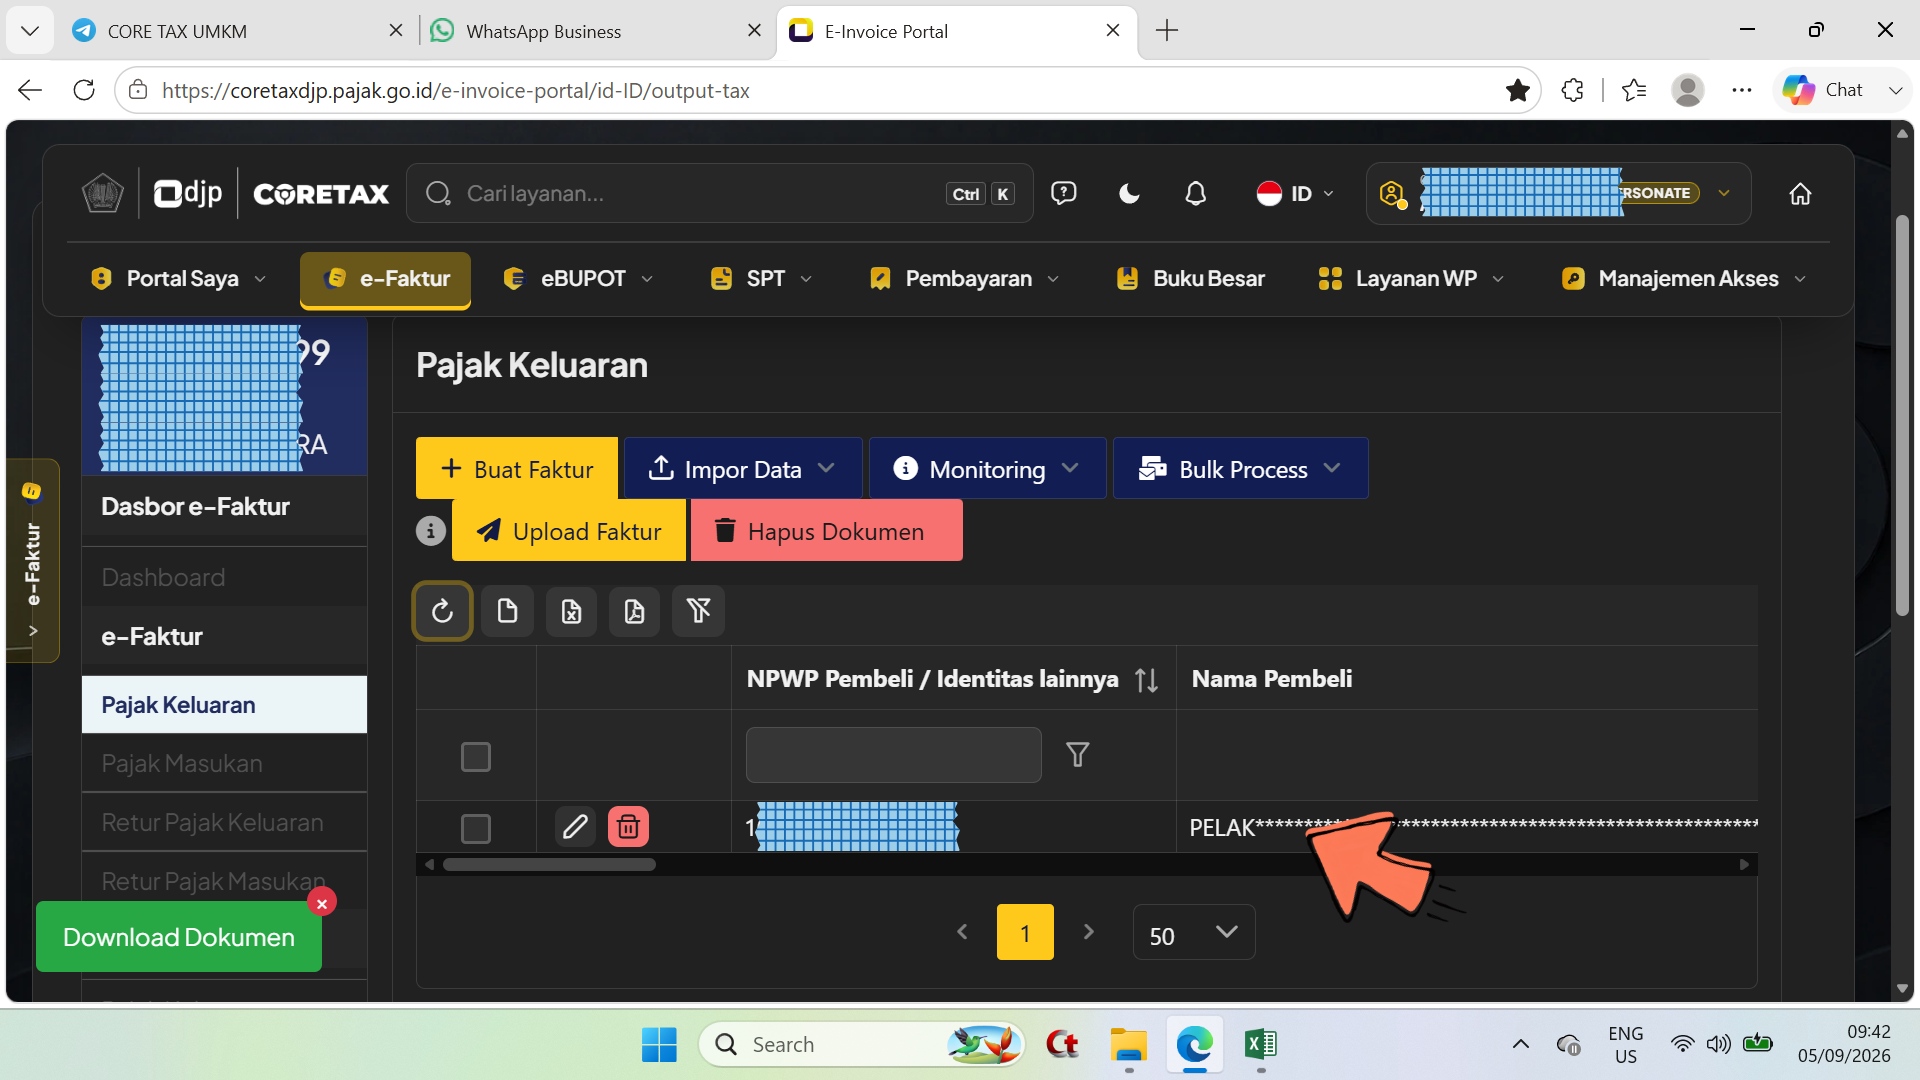Screen dimensions: 1920x1080
Task: Toggle dark mode moon icon
Action: pos(1129,194)
